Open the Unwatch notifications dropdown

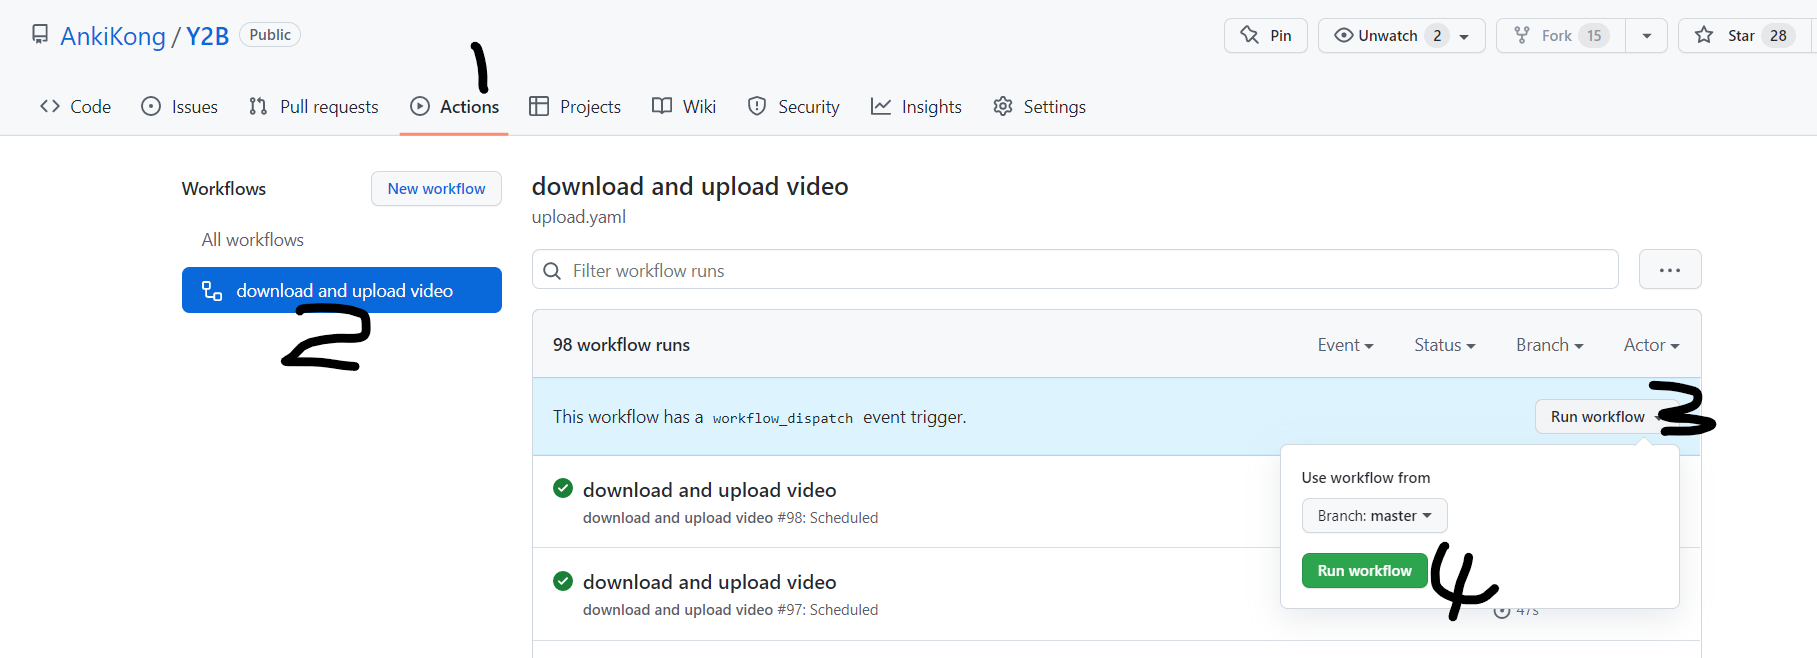1464,36
